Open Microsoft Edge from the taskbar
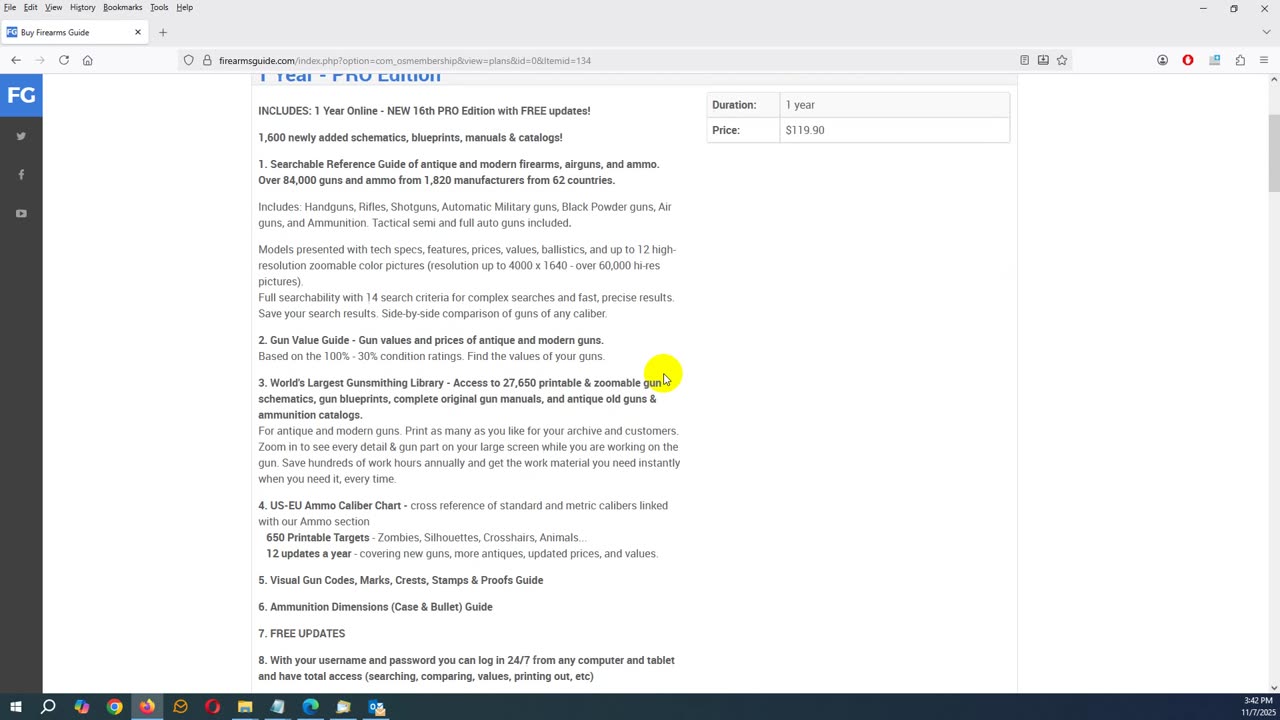This screenshot has height=720, width=1280. point(310,707)
